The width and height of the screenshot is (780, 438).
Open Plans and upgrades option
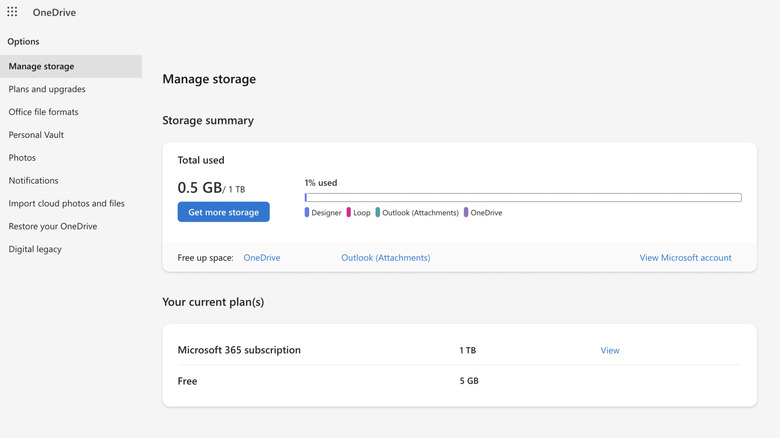click(x=47, y=89)
